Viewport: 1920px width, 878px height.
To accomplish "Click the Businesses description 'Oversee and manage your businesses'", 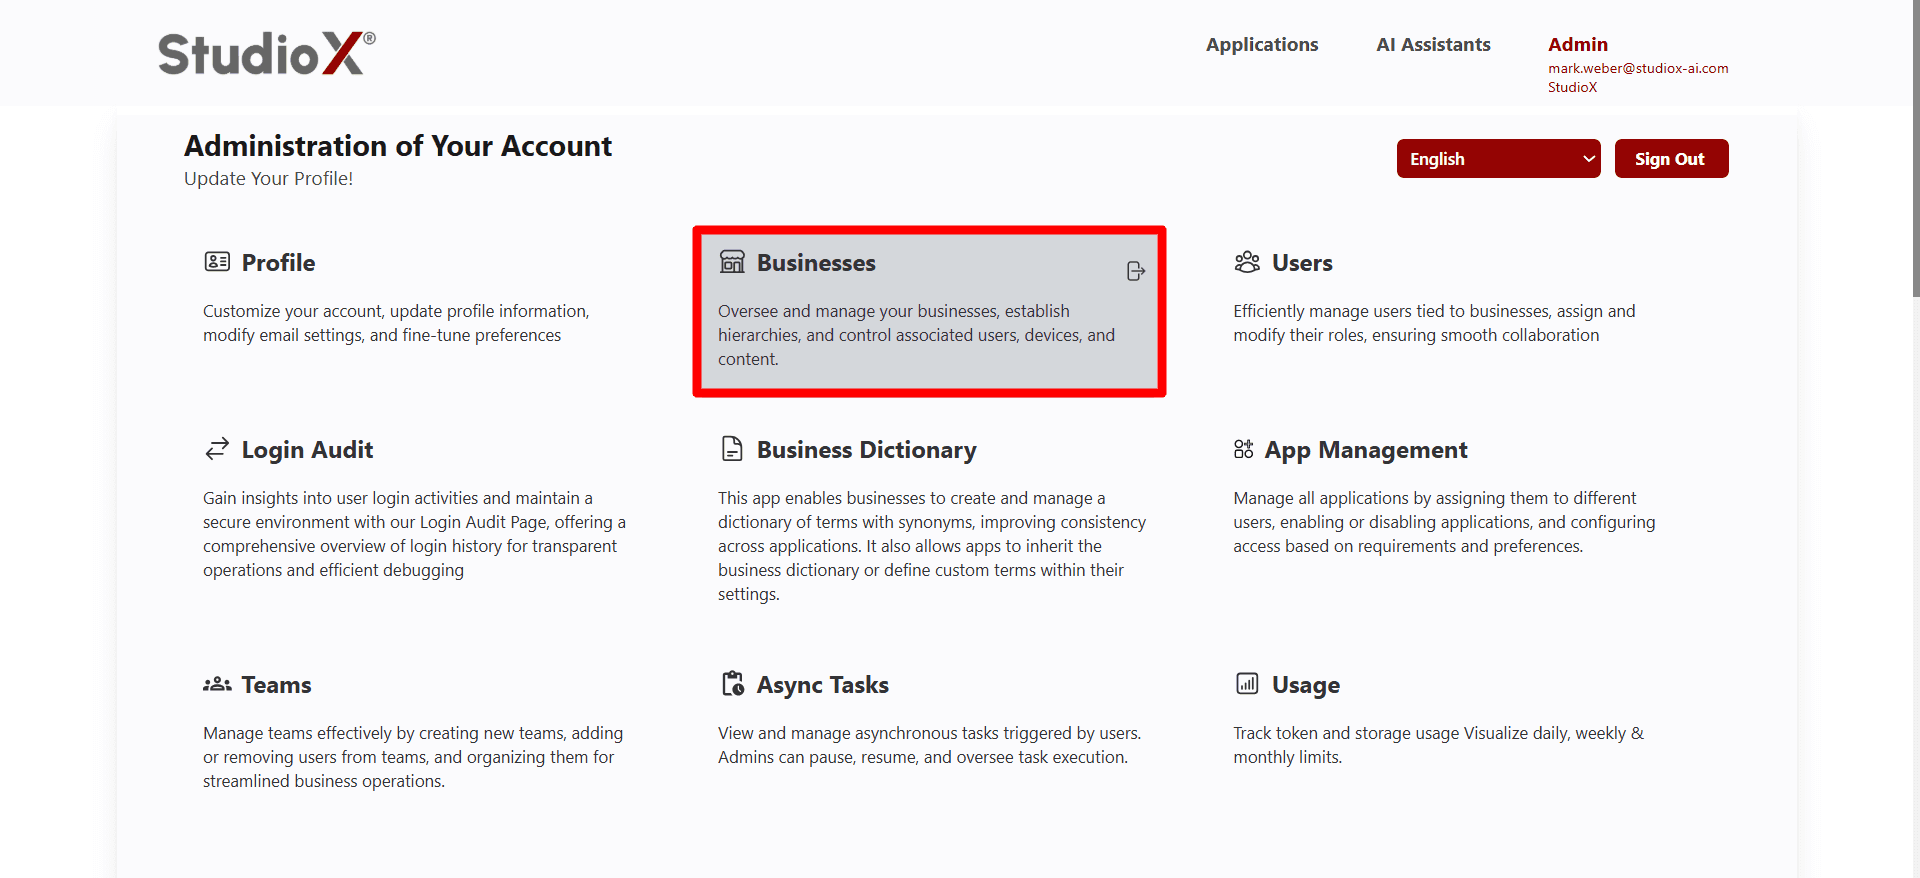I will [x=916, y=335].
